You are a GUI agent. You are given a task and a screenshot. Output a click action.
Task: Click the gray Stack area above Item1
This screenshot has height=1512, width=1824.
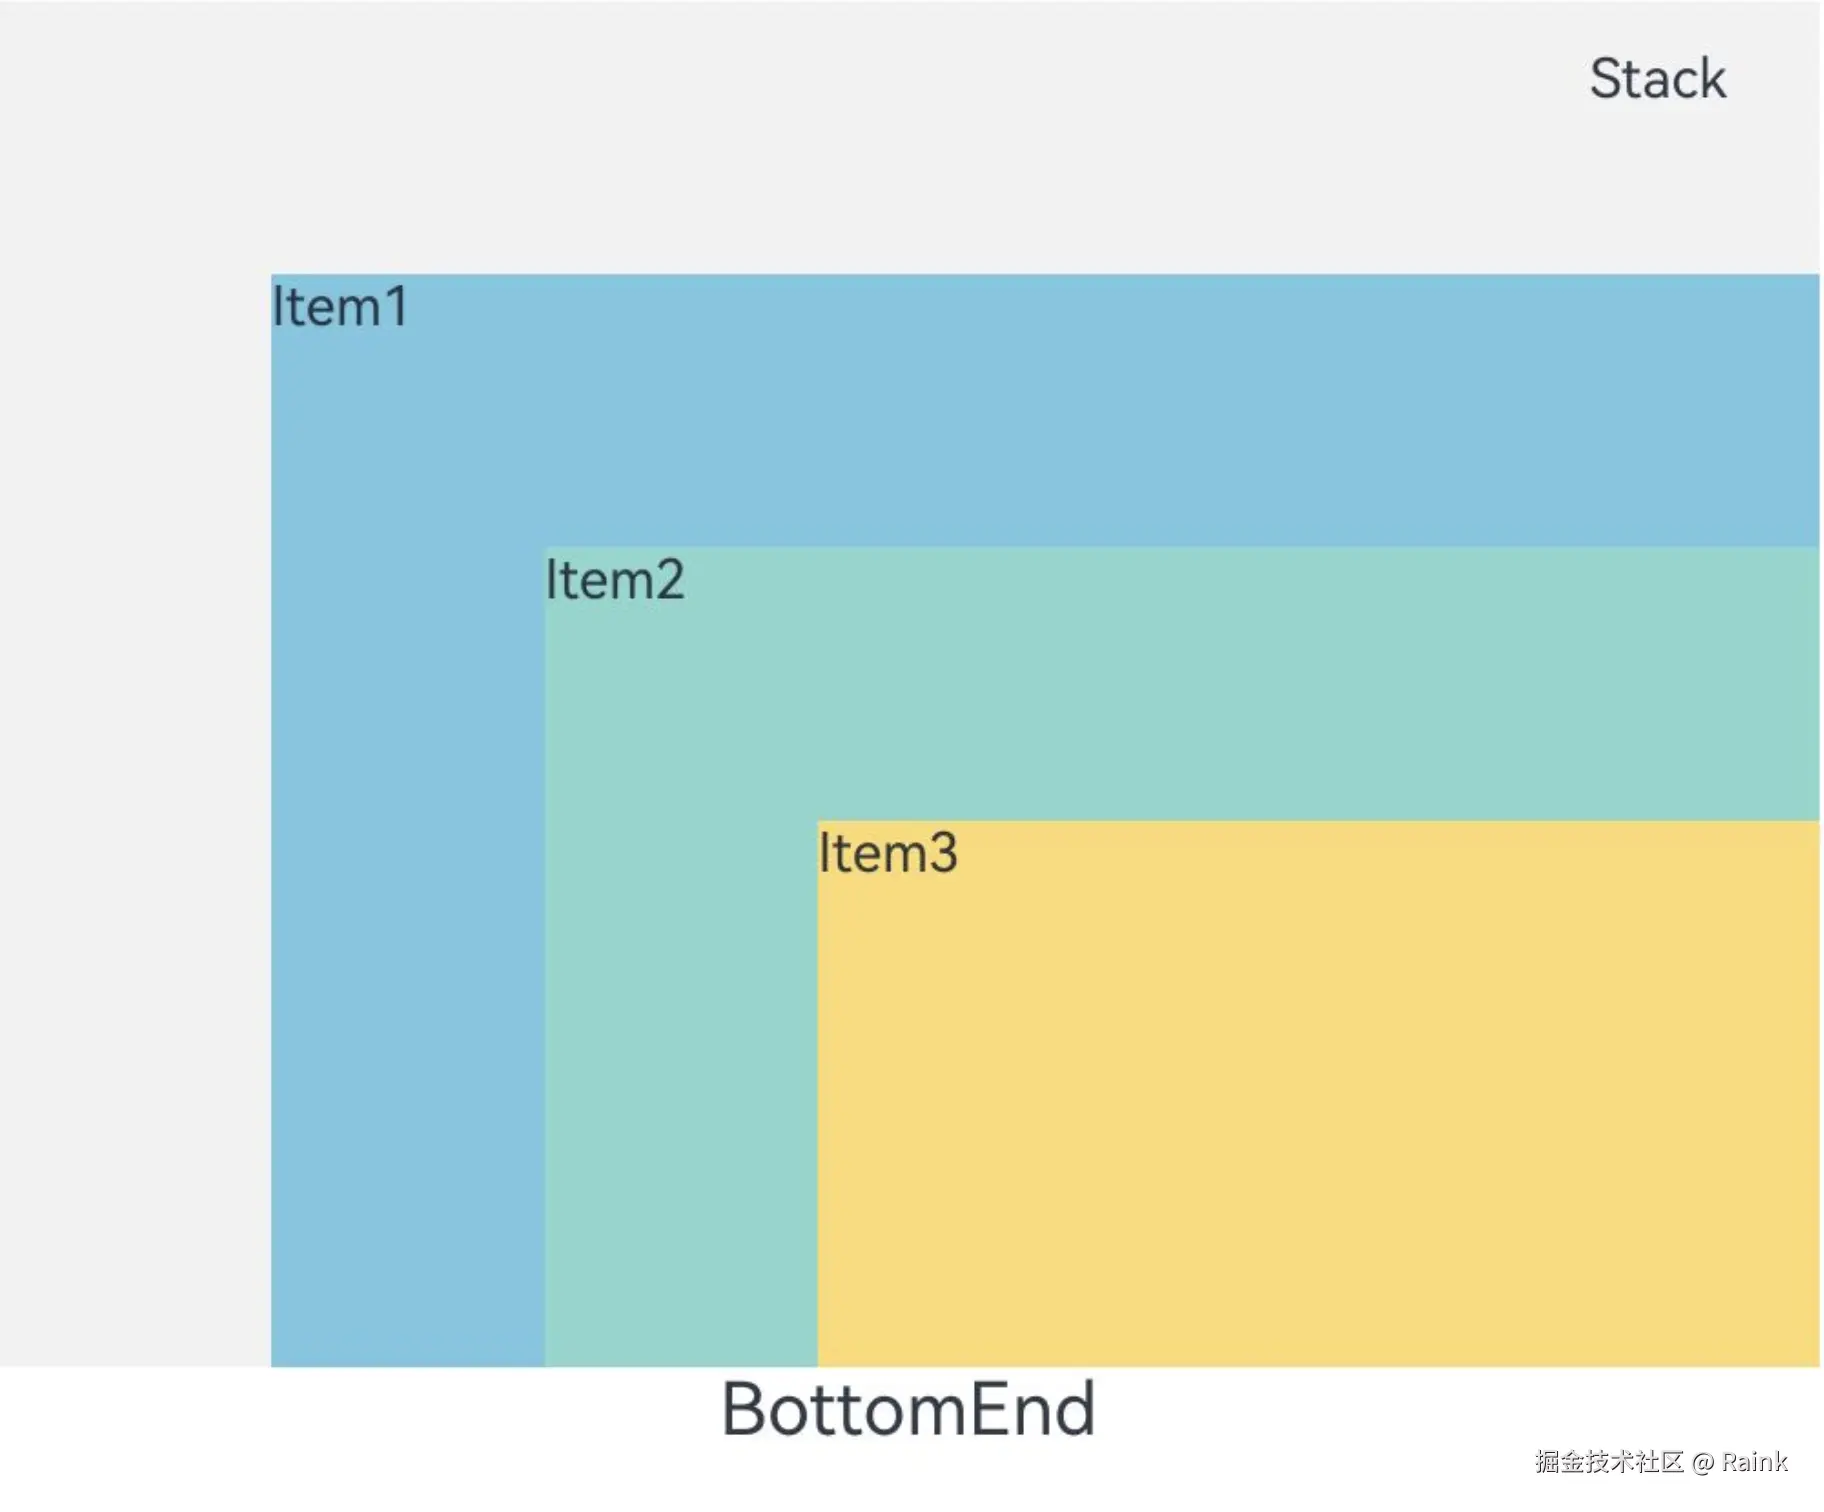(x=900, y=140)
